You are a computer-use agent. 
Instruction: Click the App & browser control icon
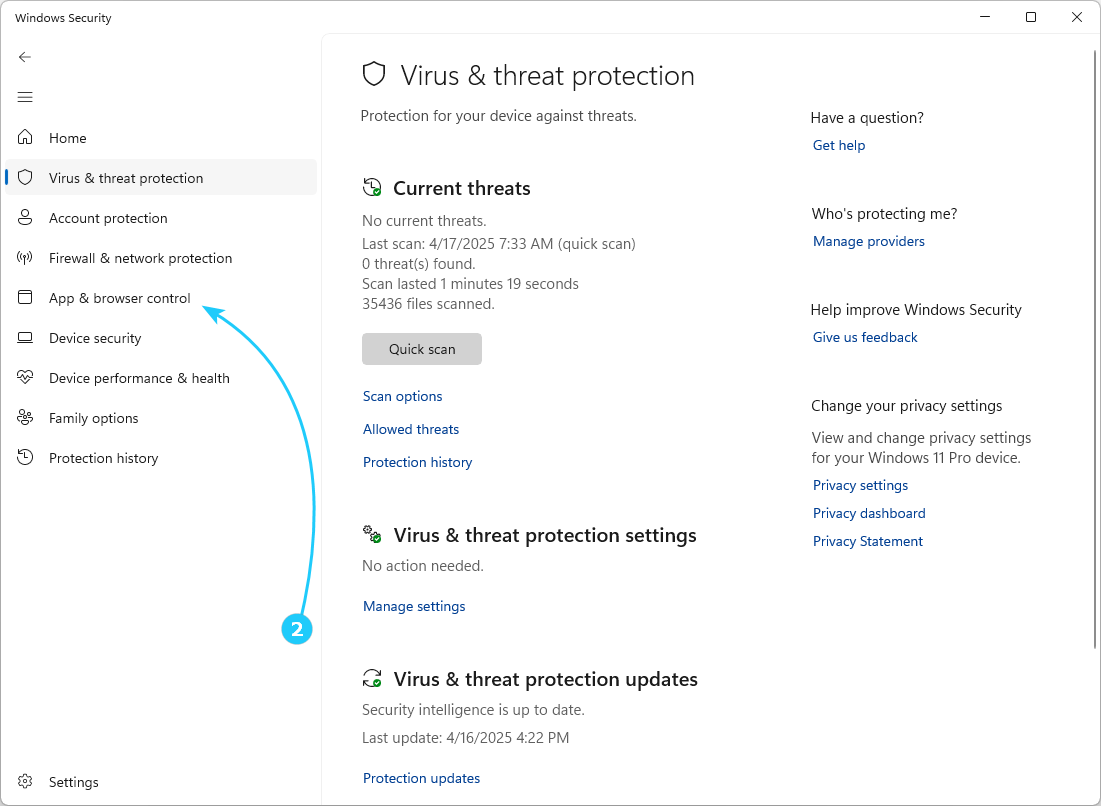(x=25, y=298)
